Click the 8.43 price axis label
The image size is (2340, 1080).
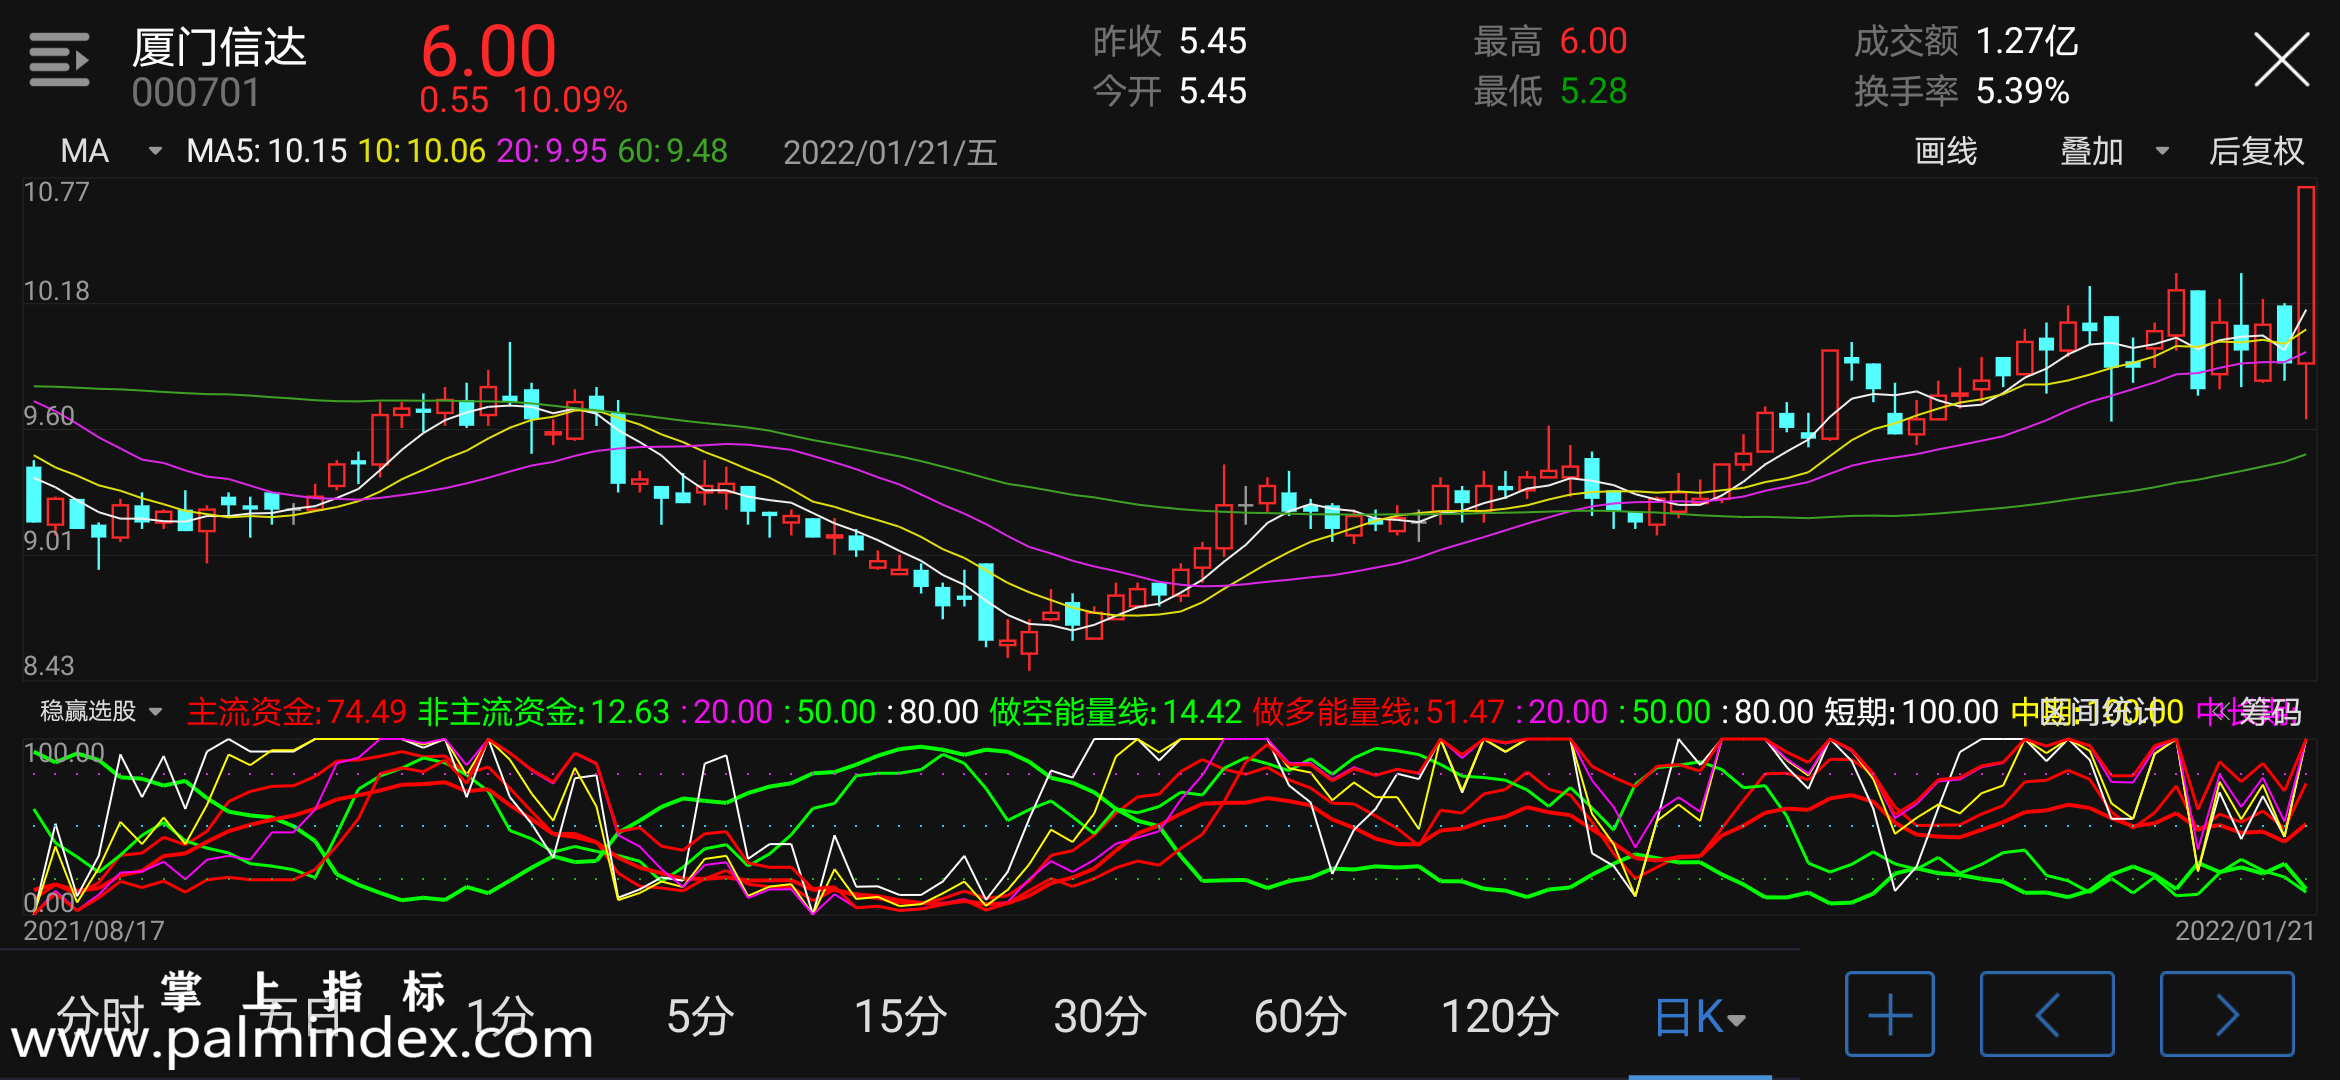coord(49,666)
